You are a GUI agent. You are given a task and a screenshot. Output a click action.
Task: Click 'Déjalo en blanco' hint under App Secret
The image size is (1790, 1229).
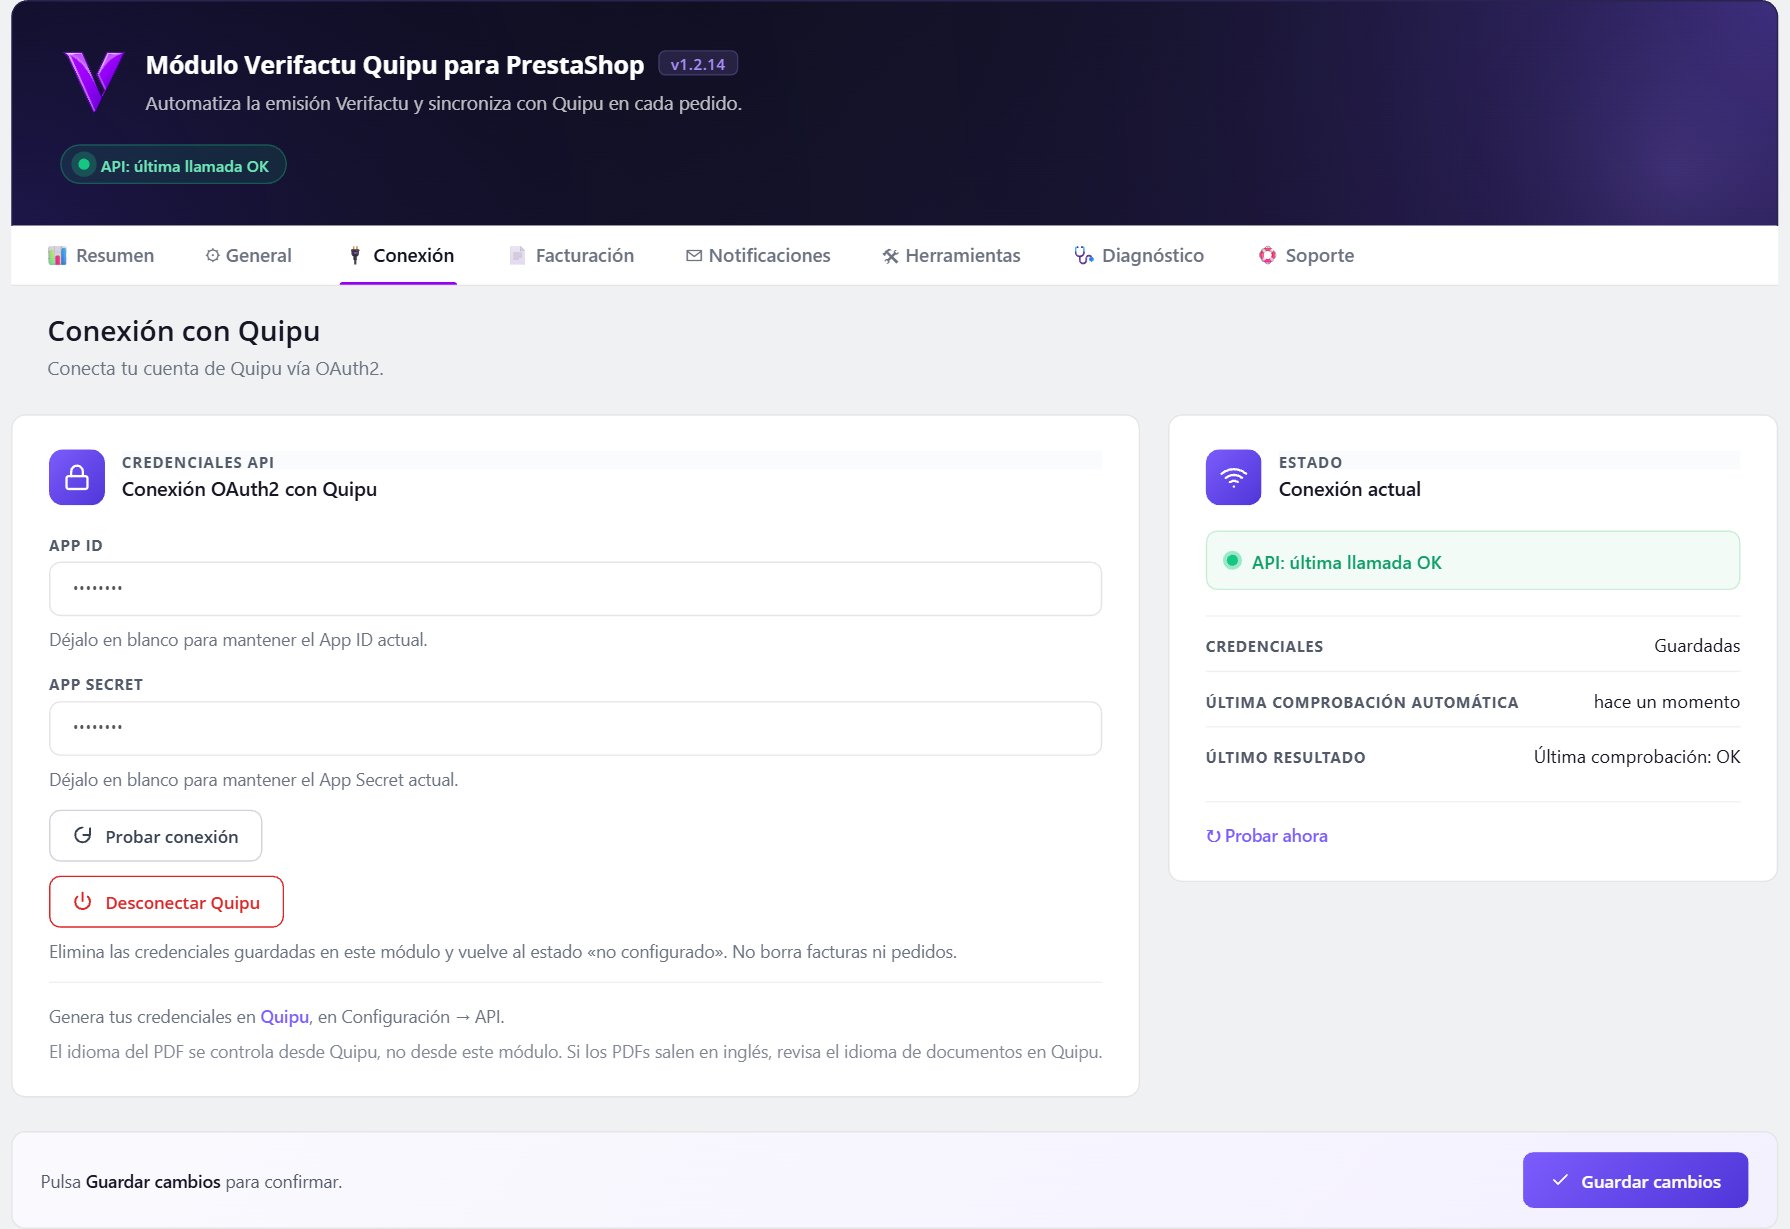tap(253, 779)
